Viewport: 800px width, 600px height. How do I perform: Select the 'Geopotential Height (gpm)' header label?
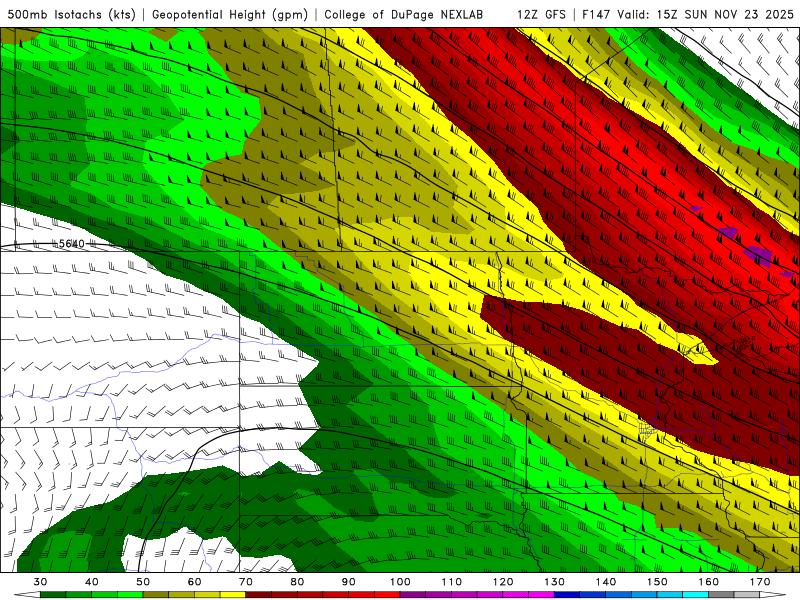click(x=230, y=14)
